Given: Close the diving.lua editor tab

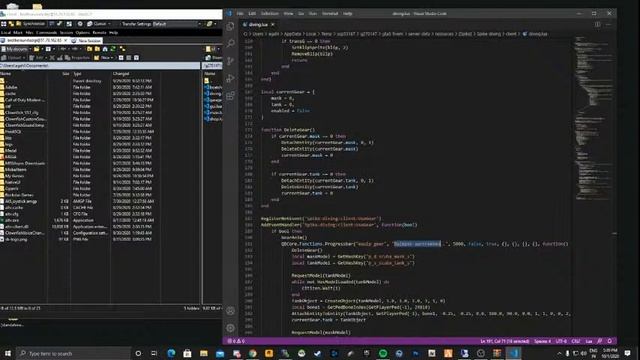Looking at the screenshot, I should (x=273, y=24).
